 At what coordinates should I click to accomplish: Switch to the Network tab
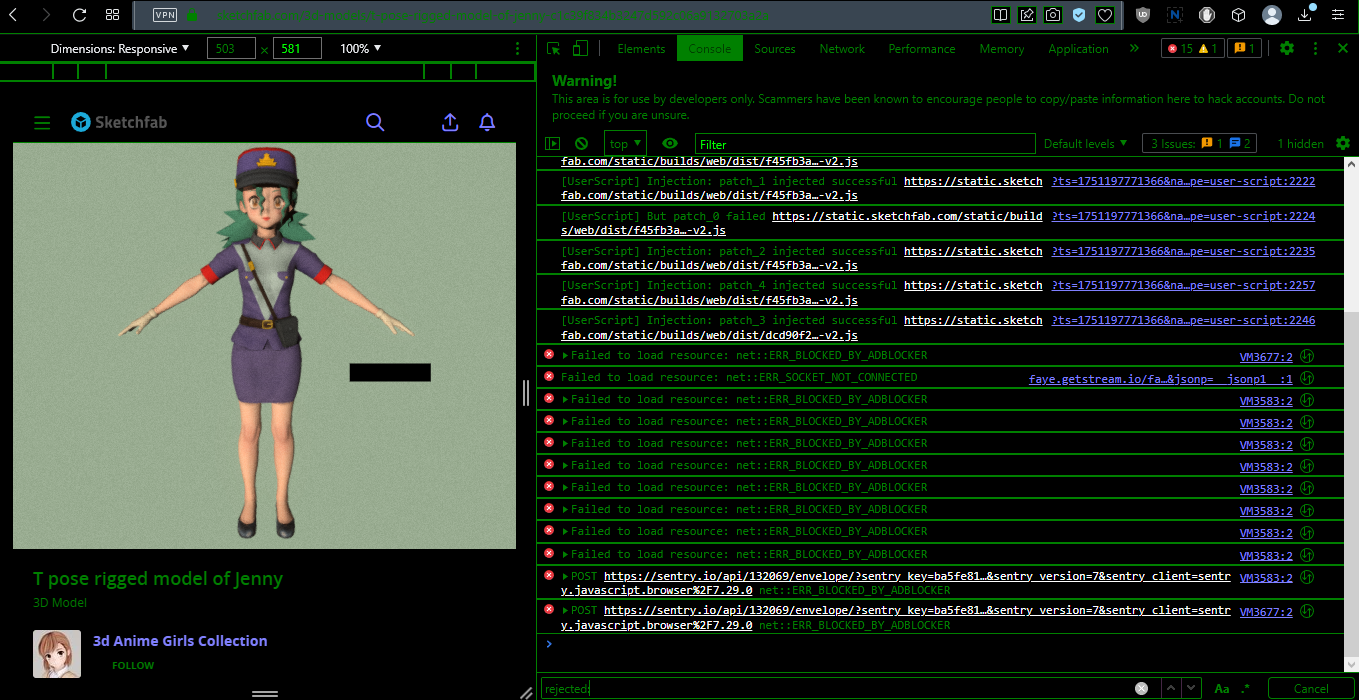coord(842,49)
